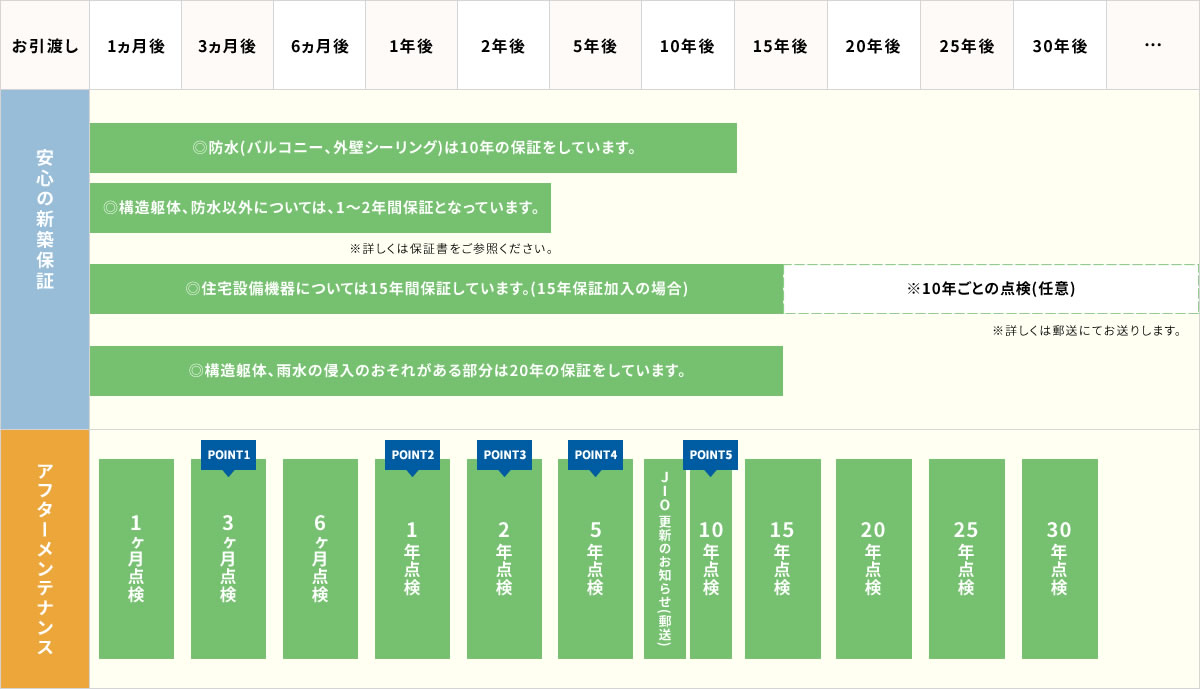
Task: Select the 15年間保証 housing equipment bar
Action: point(436,289)
